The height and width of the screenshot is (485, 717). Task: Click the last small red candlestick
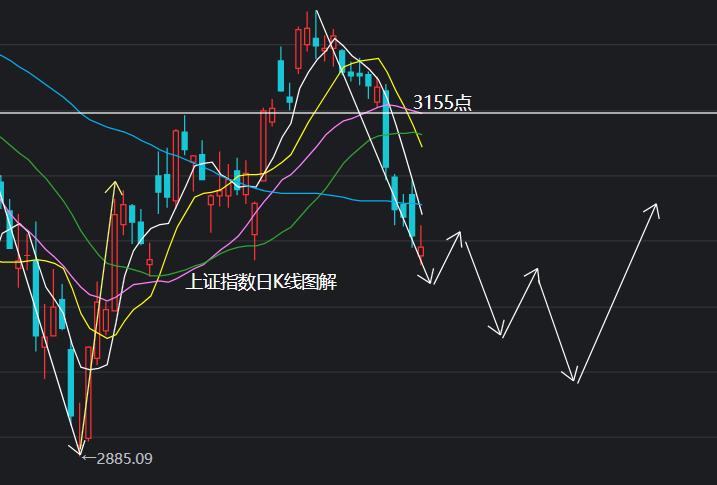421,251
